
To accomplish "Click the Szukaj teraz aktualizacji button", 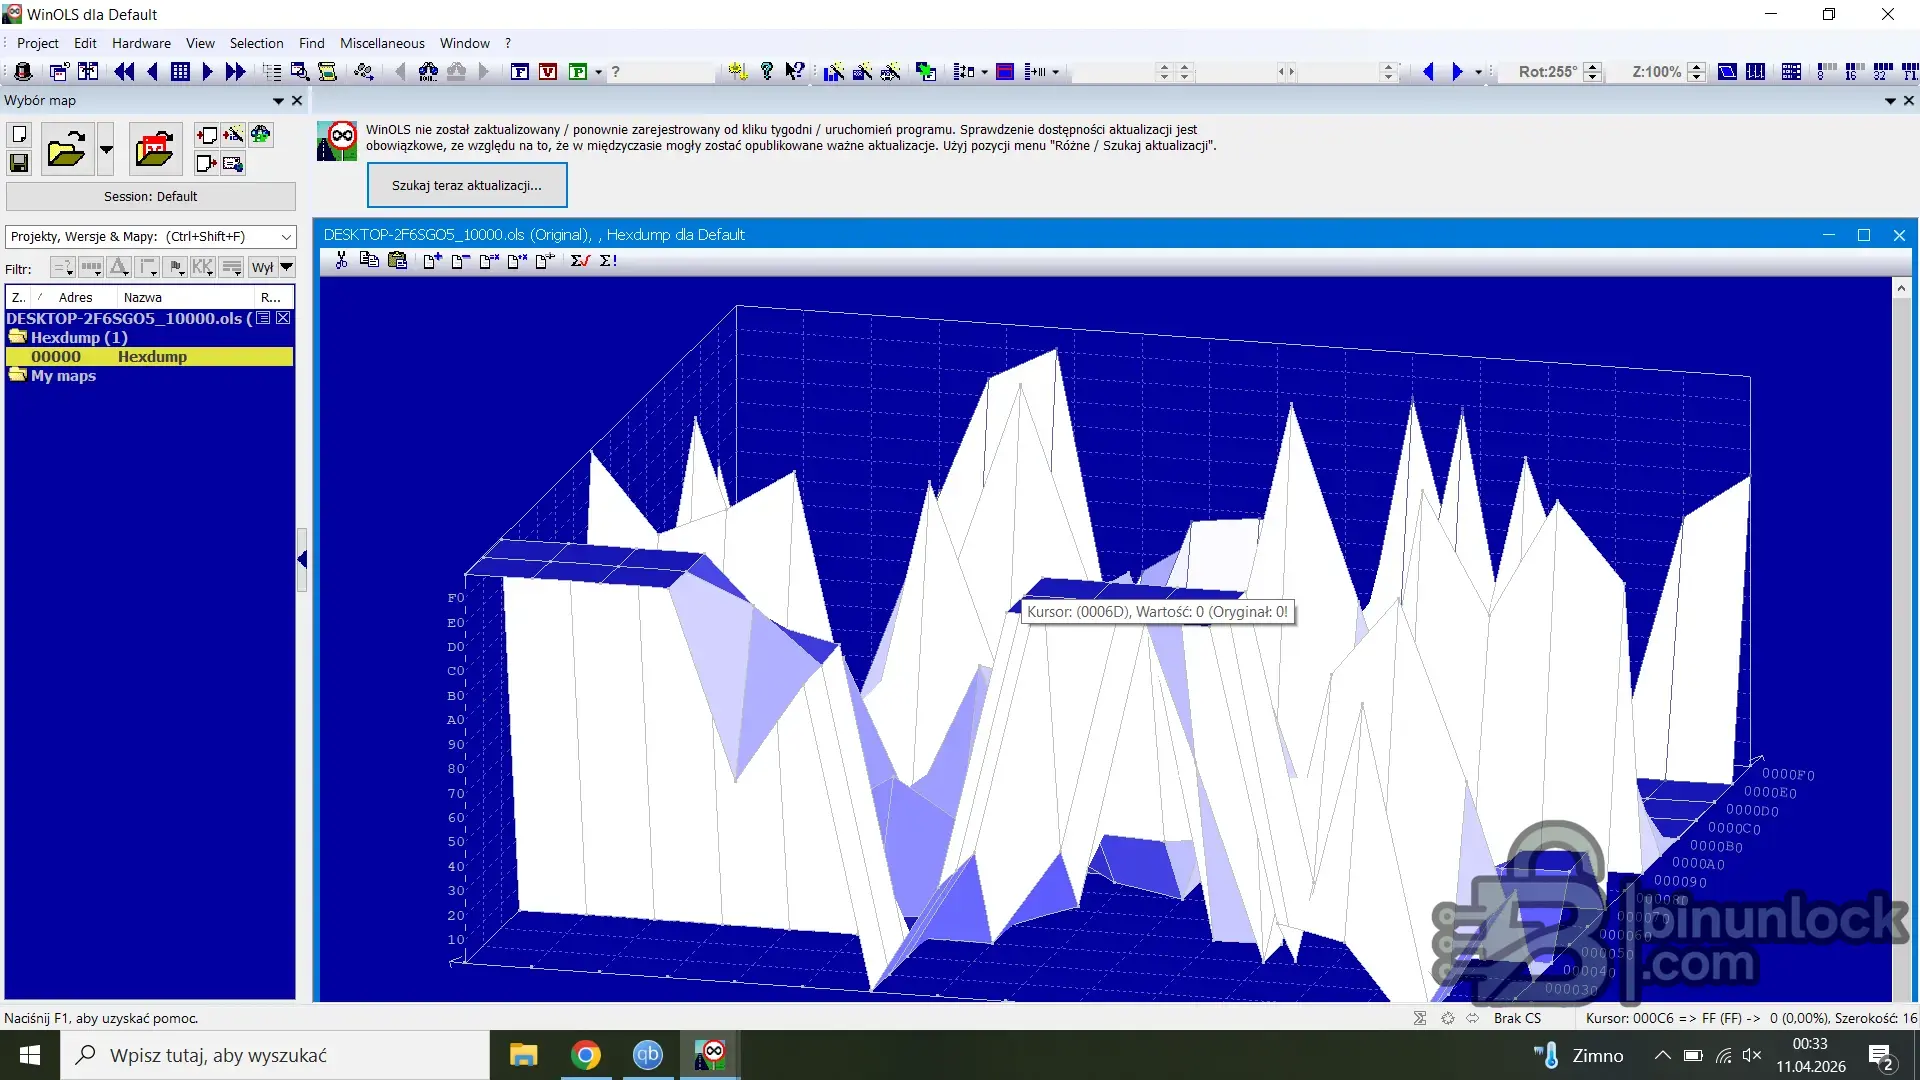I will [x=467, y=185].
